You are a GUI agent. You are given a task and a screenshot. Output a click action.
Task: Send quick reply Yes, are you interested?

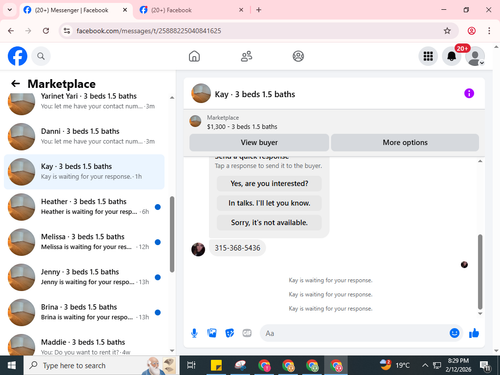269,184
